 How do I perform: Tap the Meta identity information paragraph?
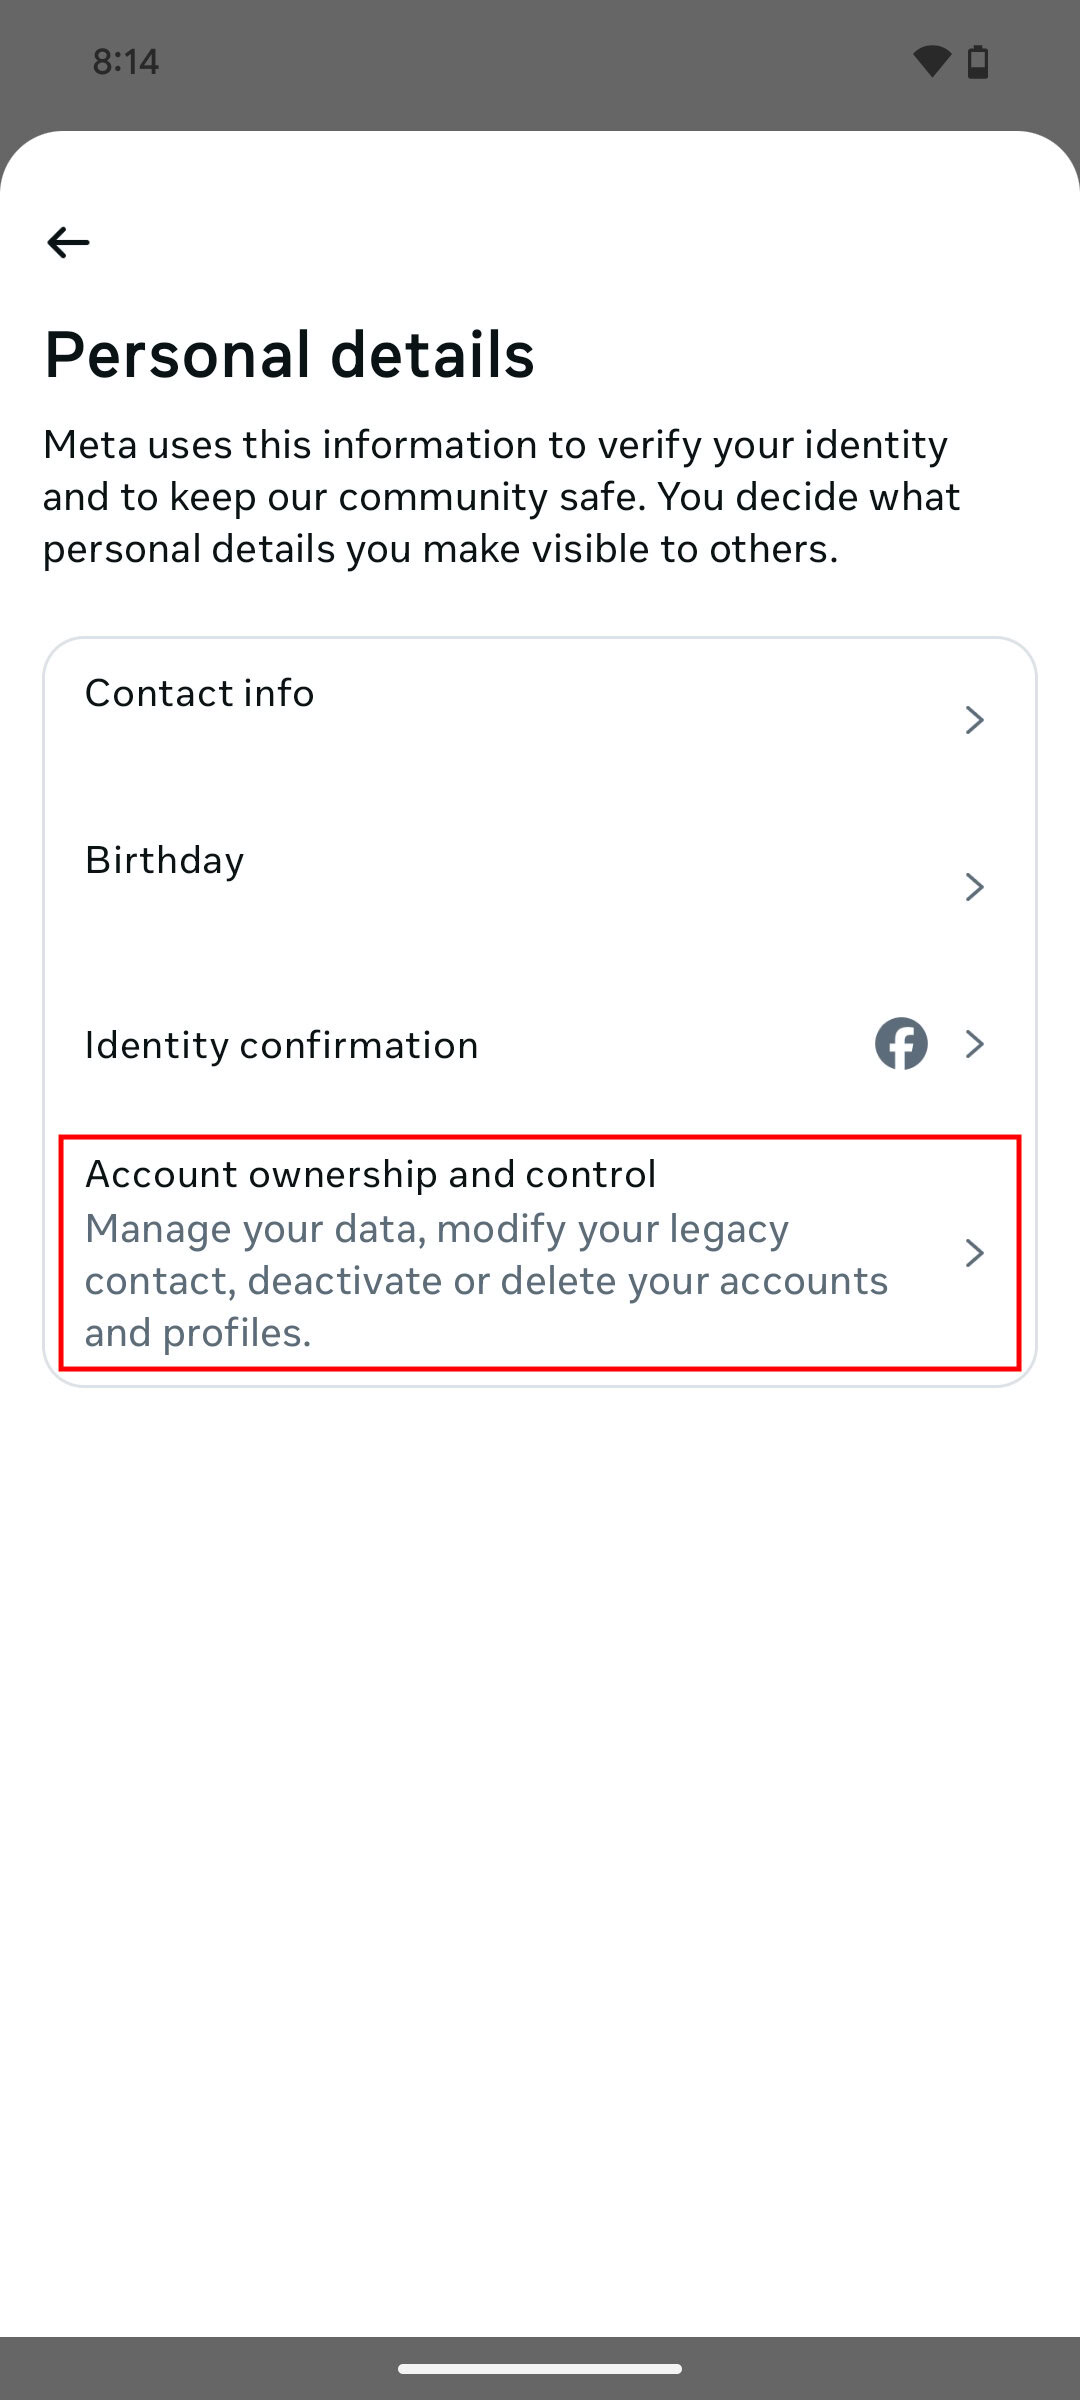coord(500,497)
